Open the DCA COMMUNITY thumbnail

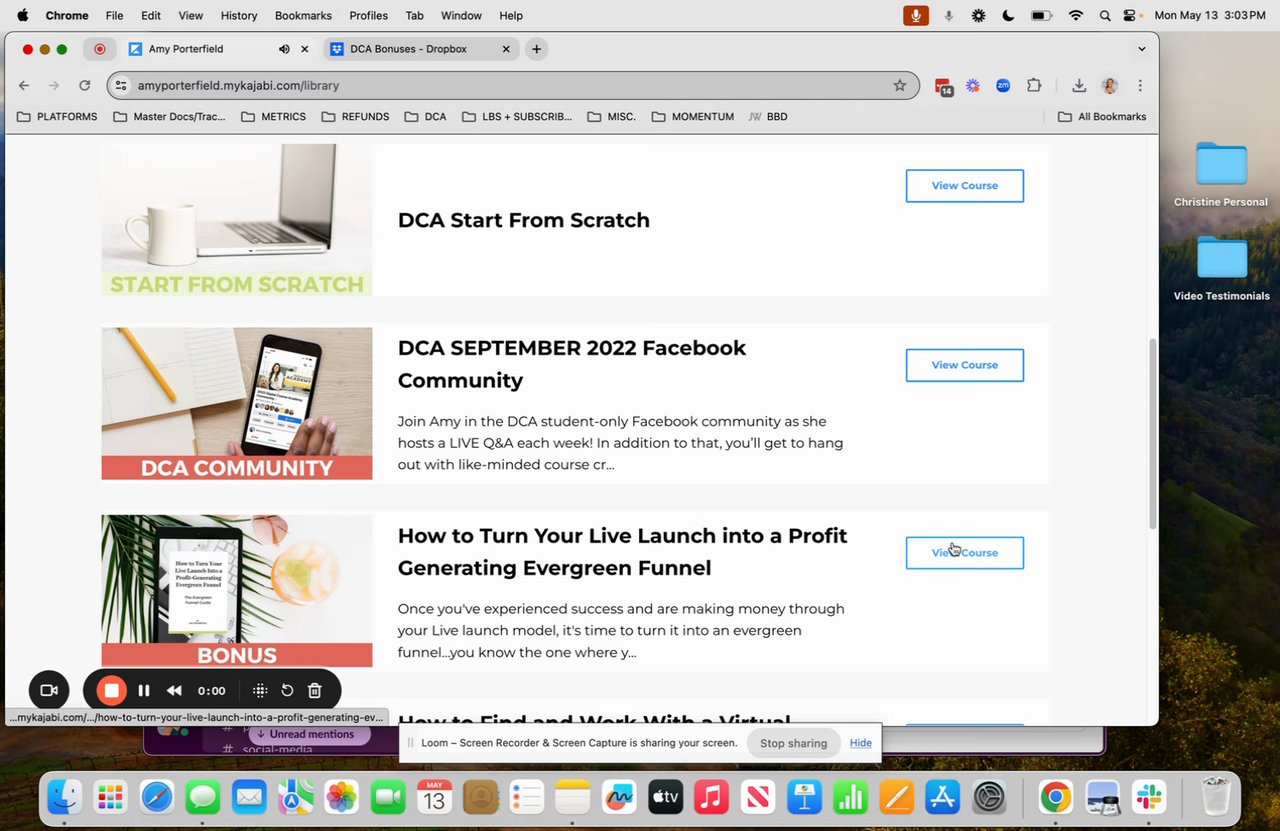(x=237, y=404)
